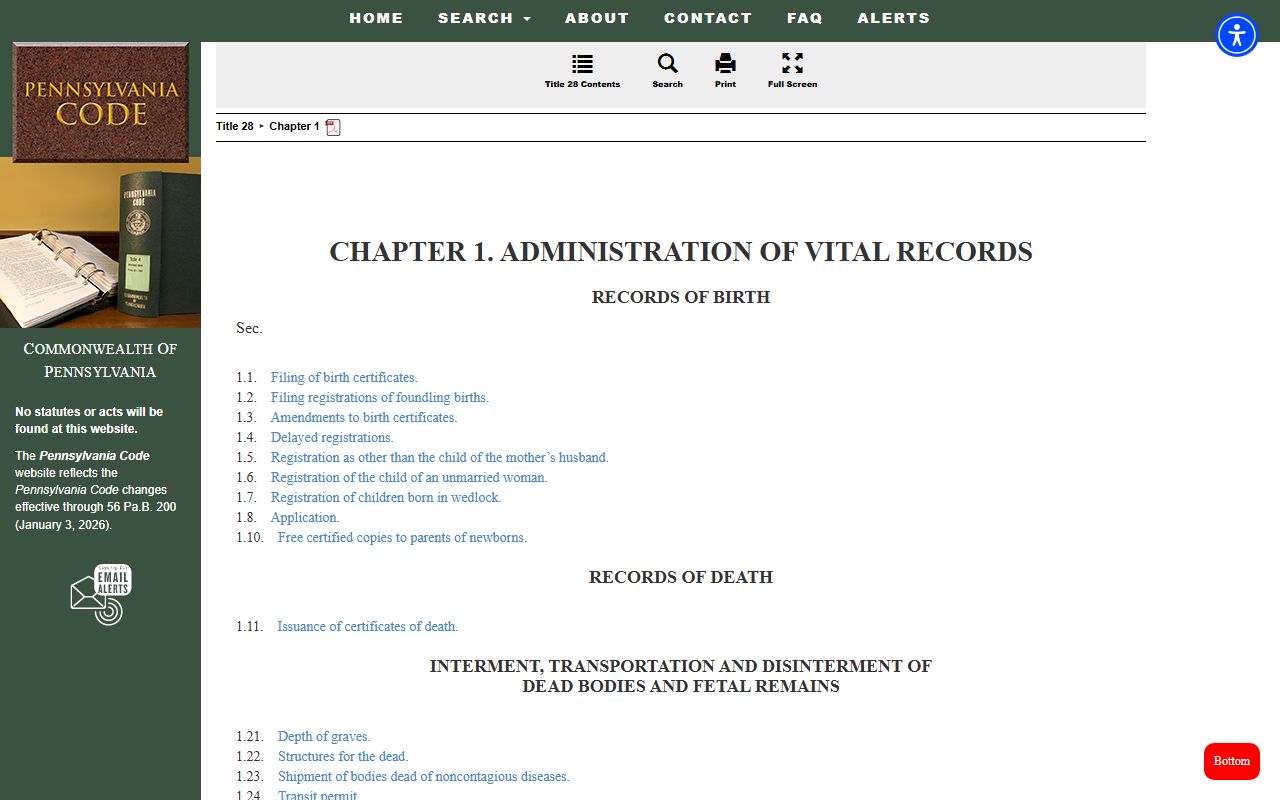This screenshot has height=800, width=1280.
Task: Click the RECORDS OF BIRTH heading
Action: (x=681, y=297)
